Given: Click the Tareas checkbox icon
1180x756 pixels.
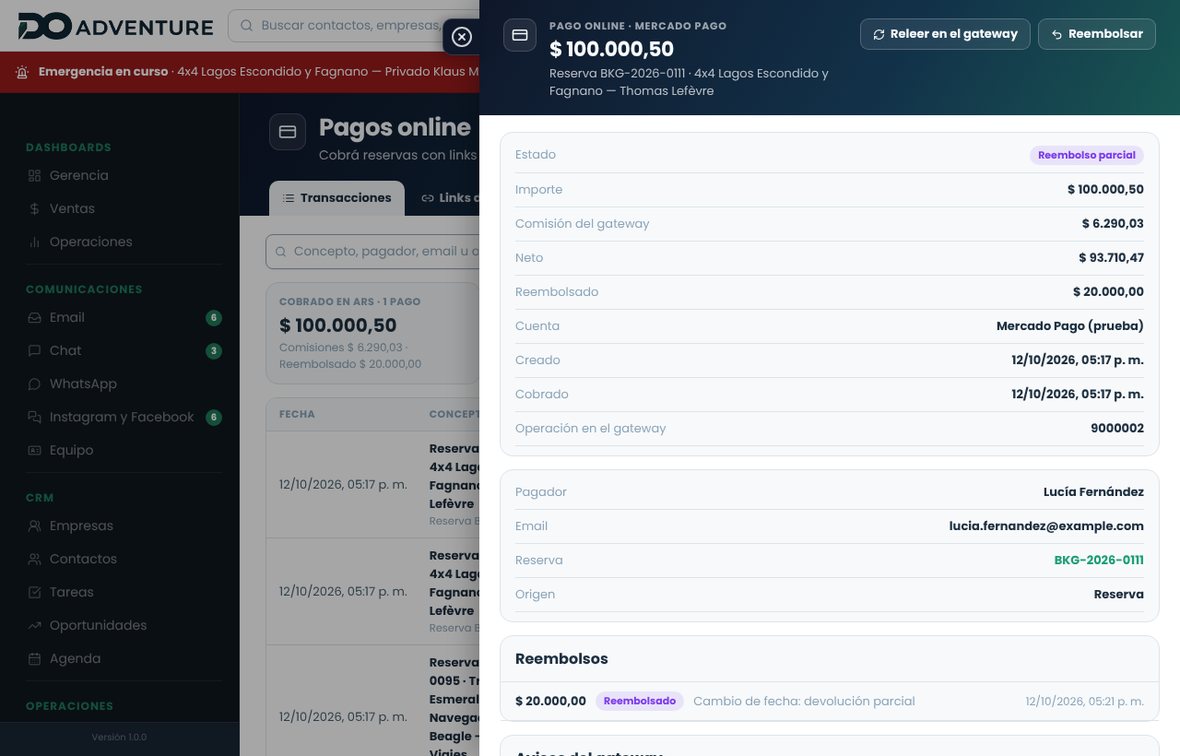Looking at the screenshot, I should [x=35, y=592].
